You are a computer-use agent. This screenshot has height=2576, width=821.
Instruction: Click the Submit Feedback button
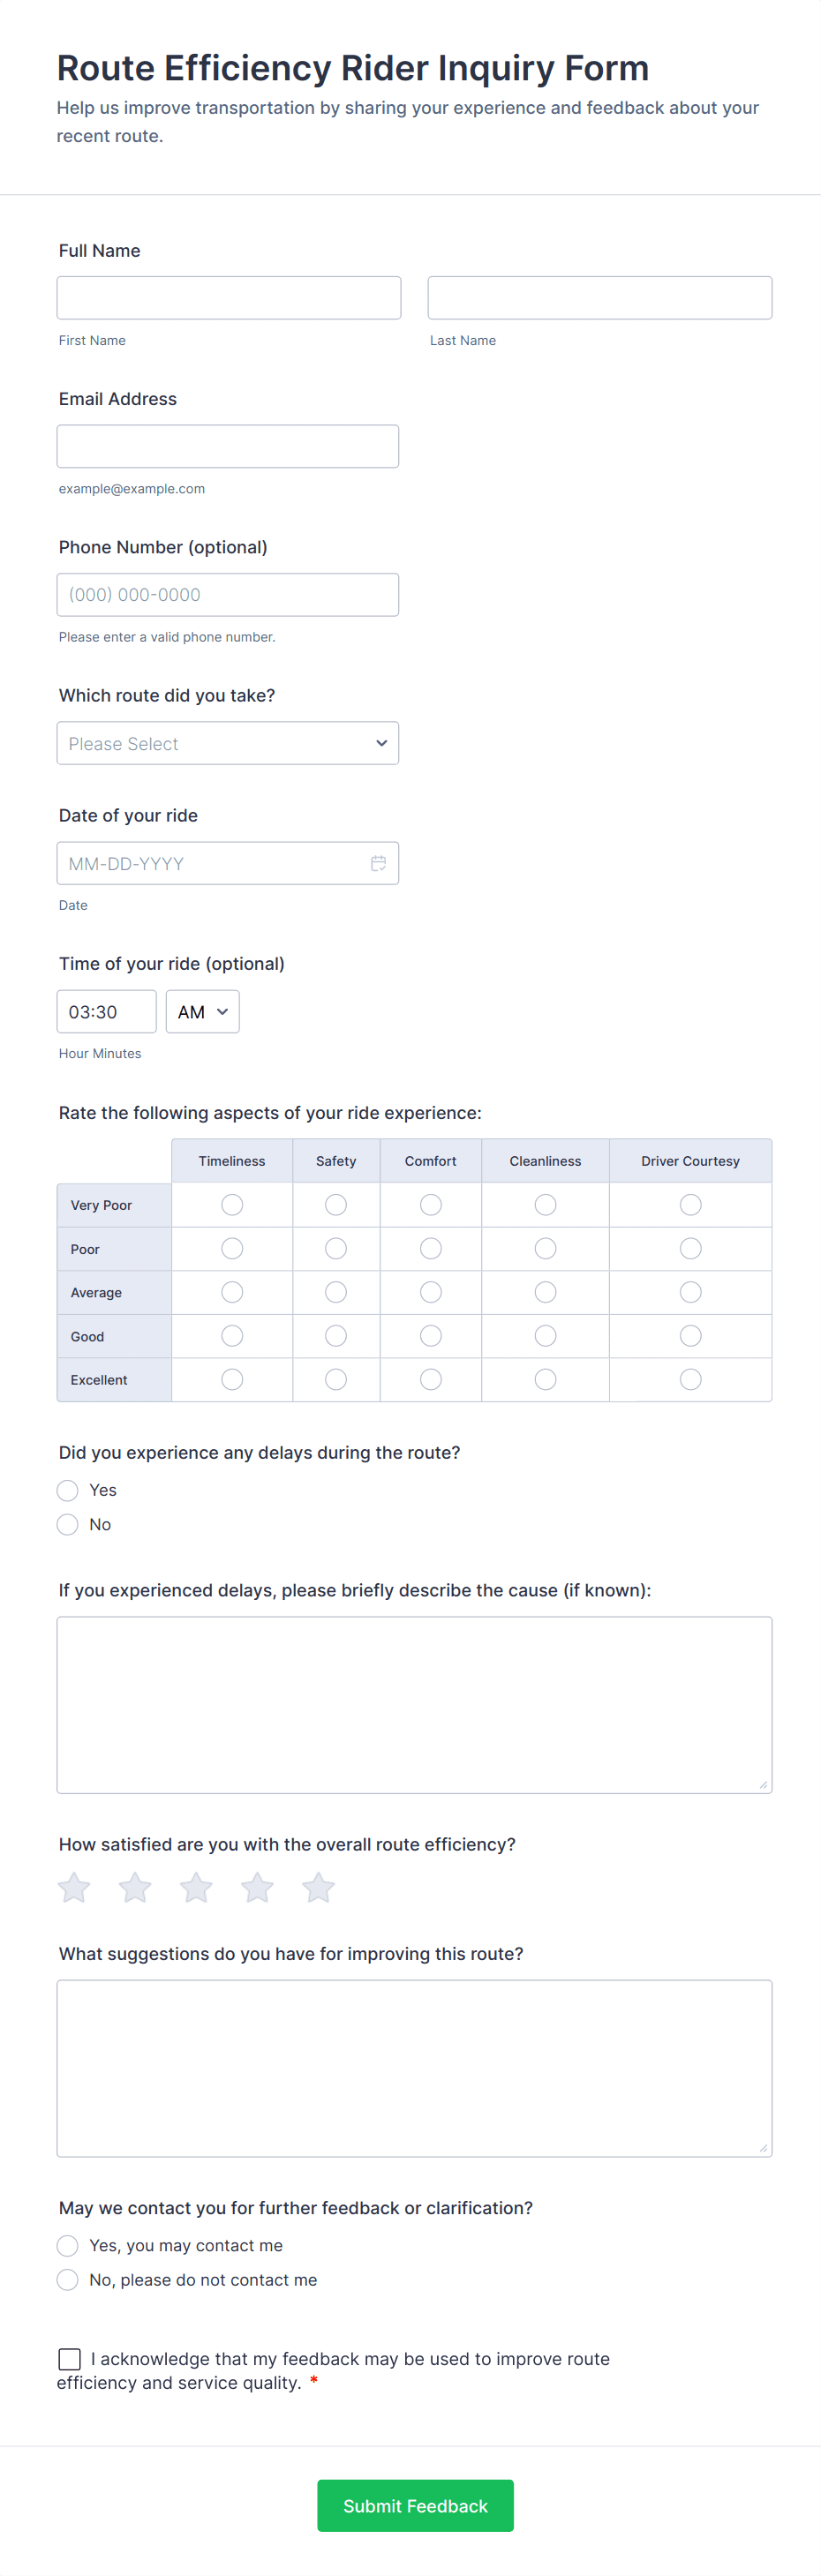click(415, 2505)
